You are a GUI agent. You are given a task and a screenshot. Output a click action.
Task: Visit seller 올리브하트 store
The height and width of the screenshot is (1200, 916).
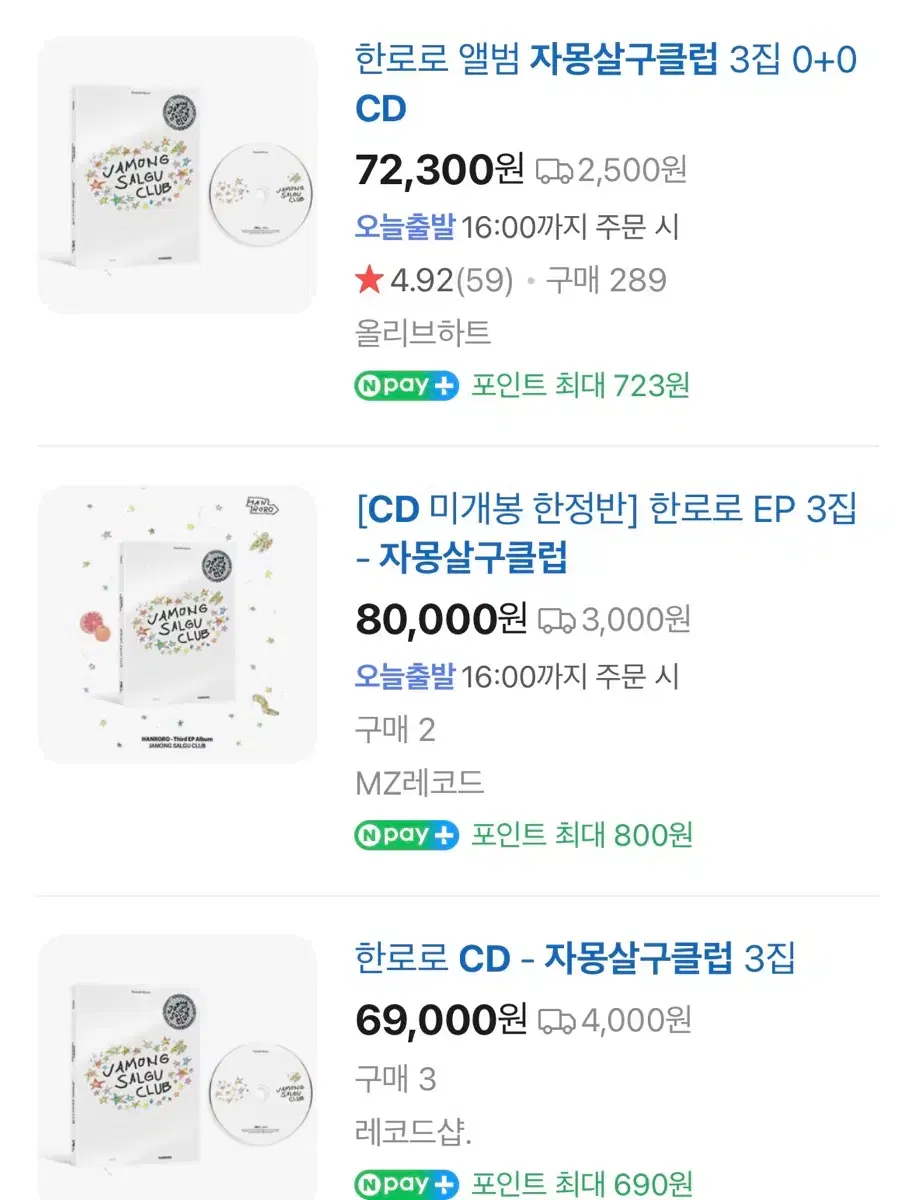423,332
